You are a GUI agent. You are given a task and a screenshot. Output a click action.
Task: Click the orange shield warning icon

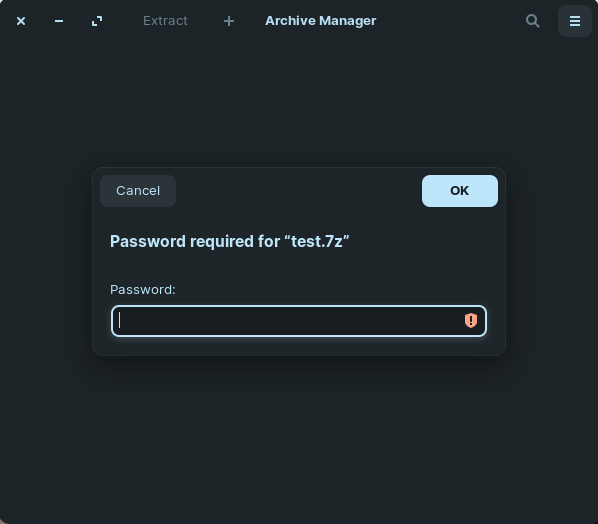pos(471,321)
